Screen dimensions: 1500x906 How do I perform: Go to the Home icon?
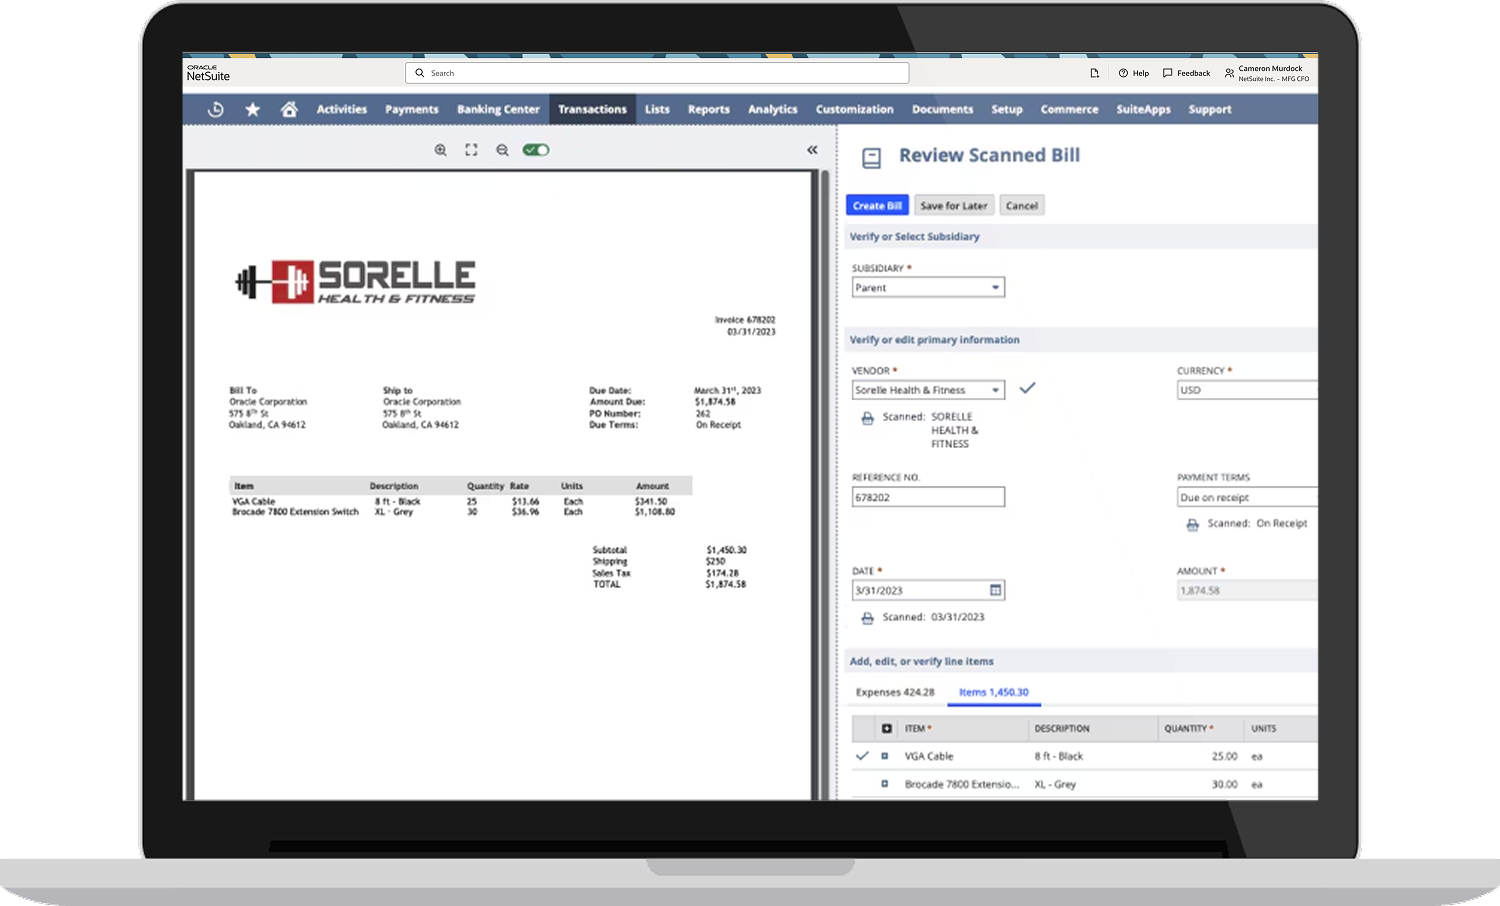point(289,110)
